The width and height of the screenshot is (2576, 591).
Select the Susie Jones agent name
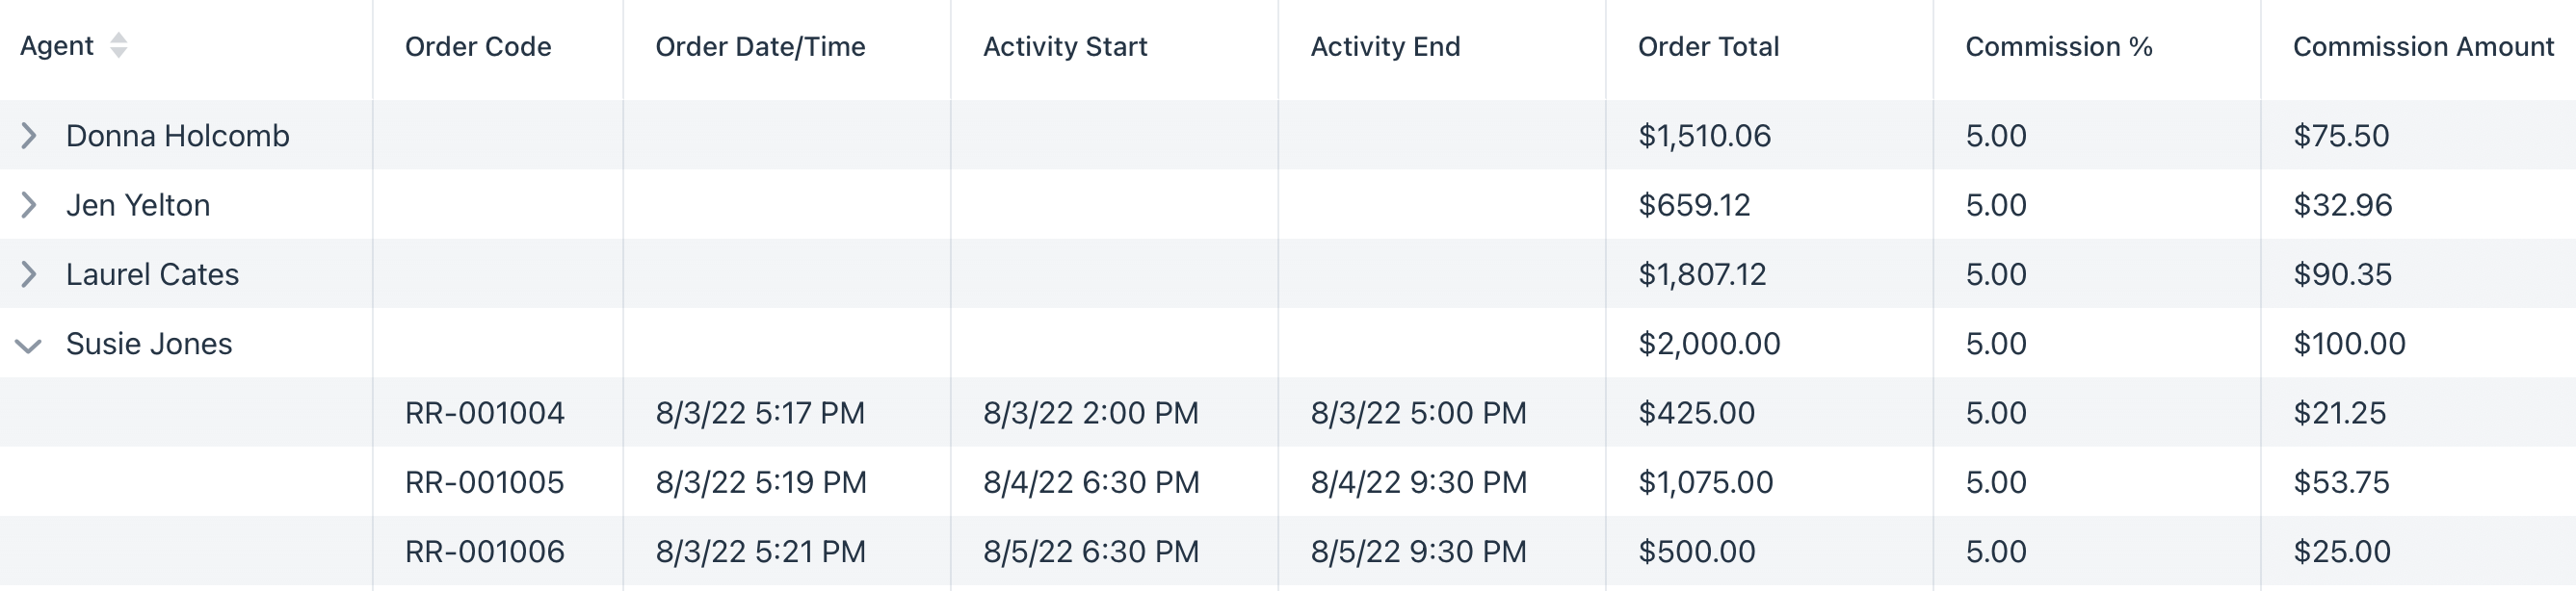click(149, 344)
